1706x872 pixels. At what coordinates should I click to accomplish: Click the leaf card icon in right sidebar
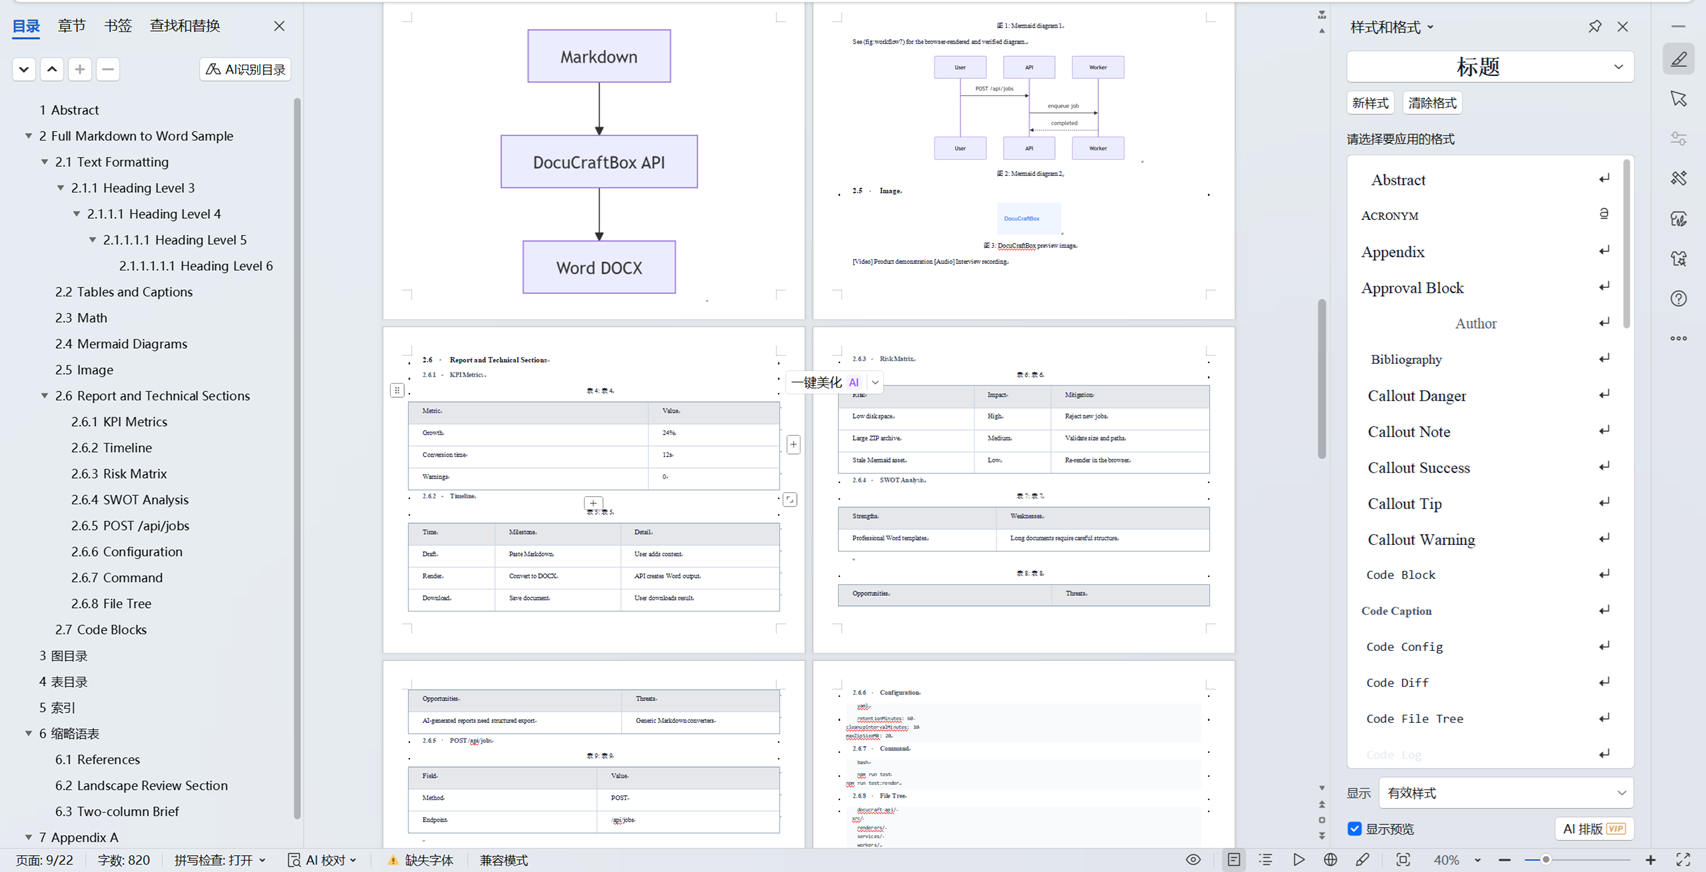pos(1679,219)
